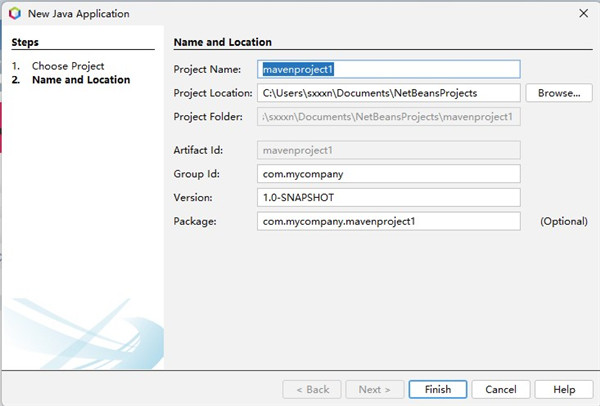The width and height of the screenshot is (600, 406).
Task: Click the < Back button
Action: click(312, 389)
